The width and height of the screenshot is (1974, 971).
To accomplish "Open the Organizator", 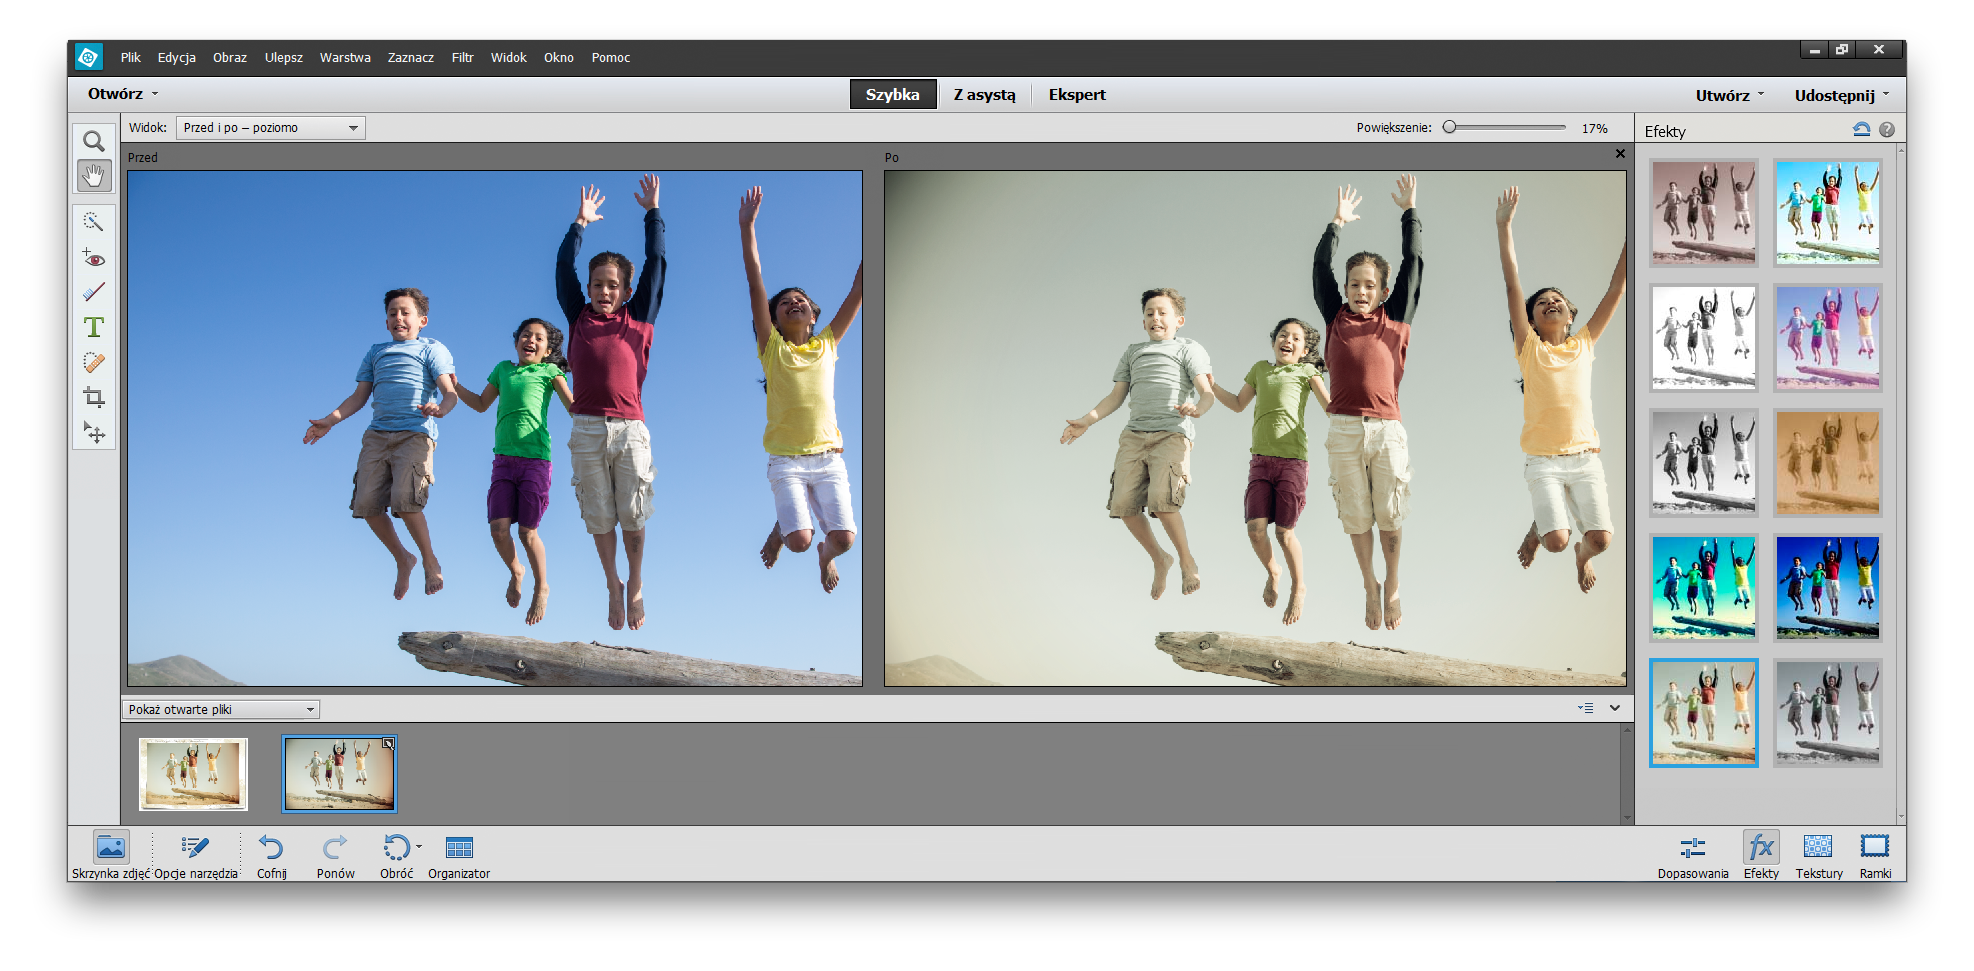I will (x=459, y=856).
